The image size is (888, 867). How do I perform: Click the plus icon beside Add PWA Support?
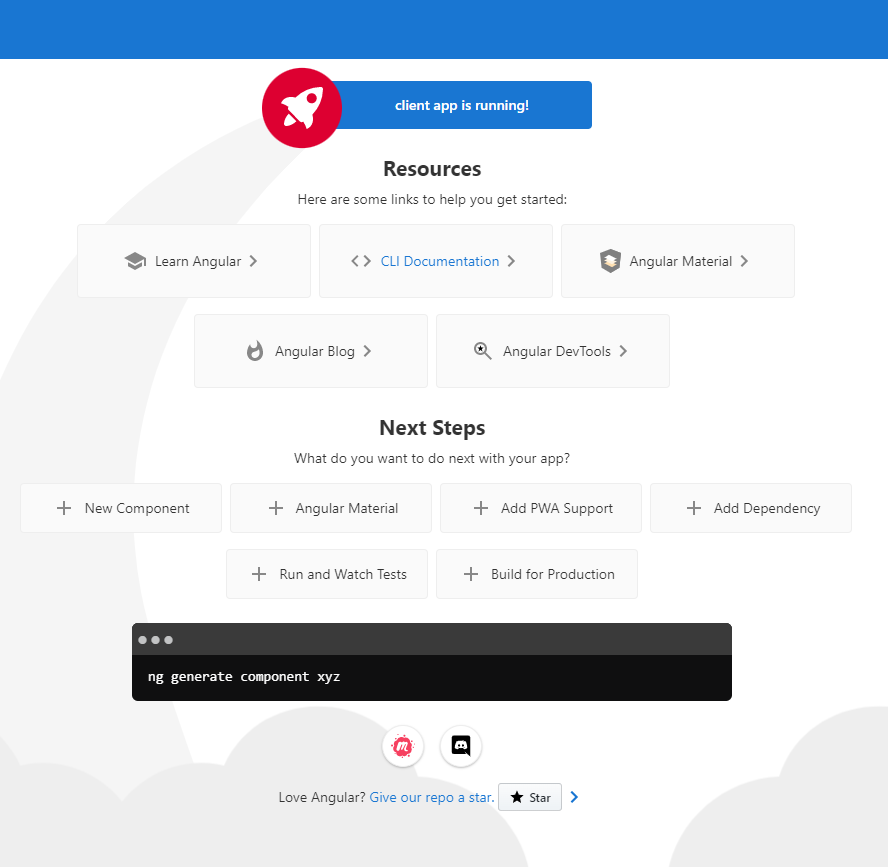(x=481, y=508)
